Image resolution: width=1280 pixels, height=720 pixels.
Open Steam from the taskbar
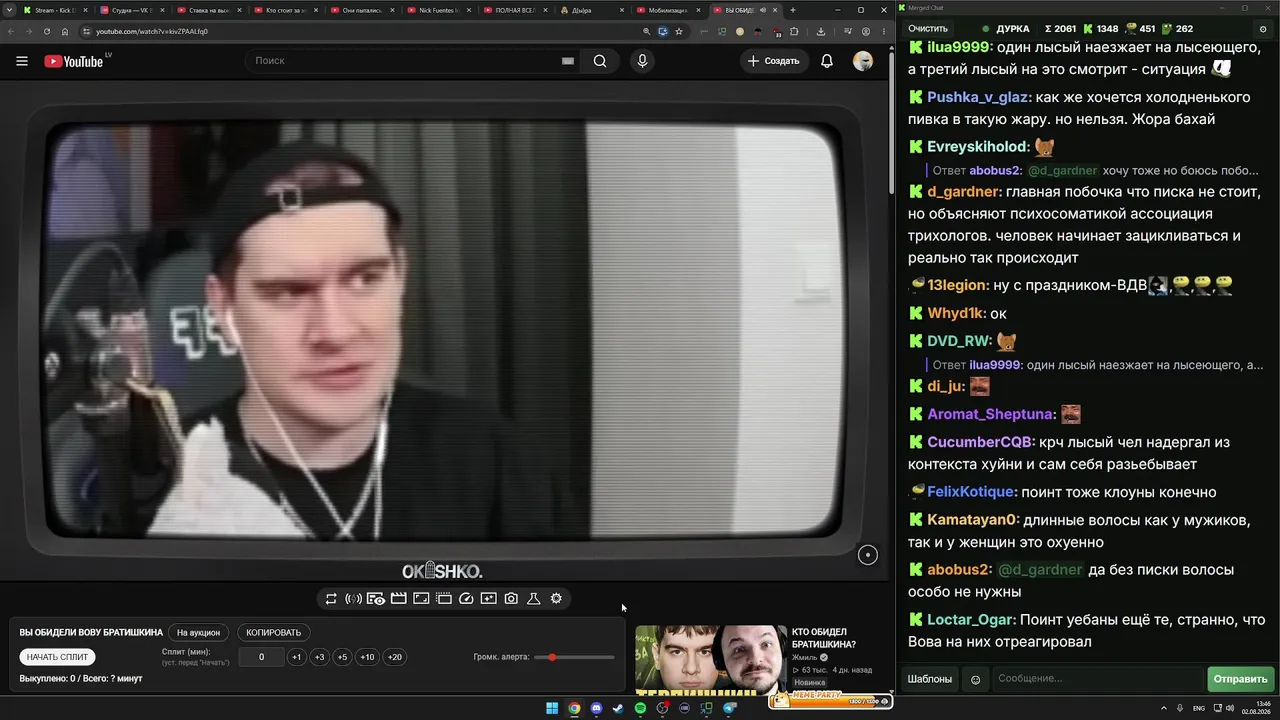[618, 709]
